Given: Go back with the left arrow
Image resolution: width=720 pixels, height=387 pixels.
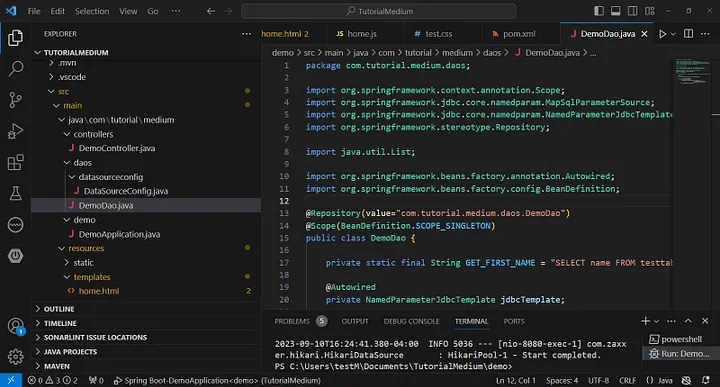Looking at the screenshot, I should pos(211,11).
